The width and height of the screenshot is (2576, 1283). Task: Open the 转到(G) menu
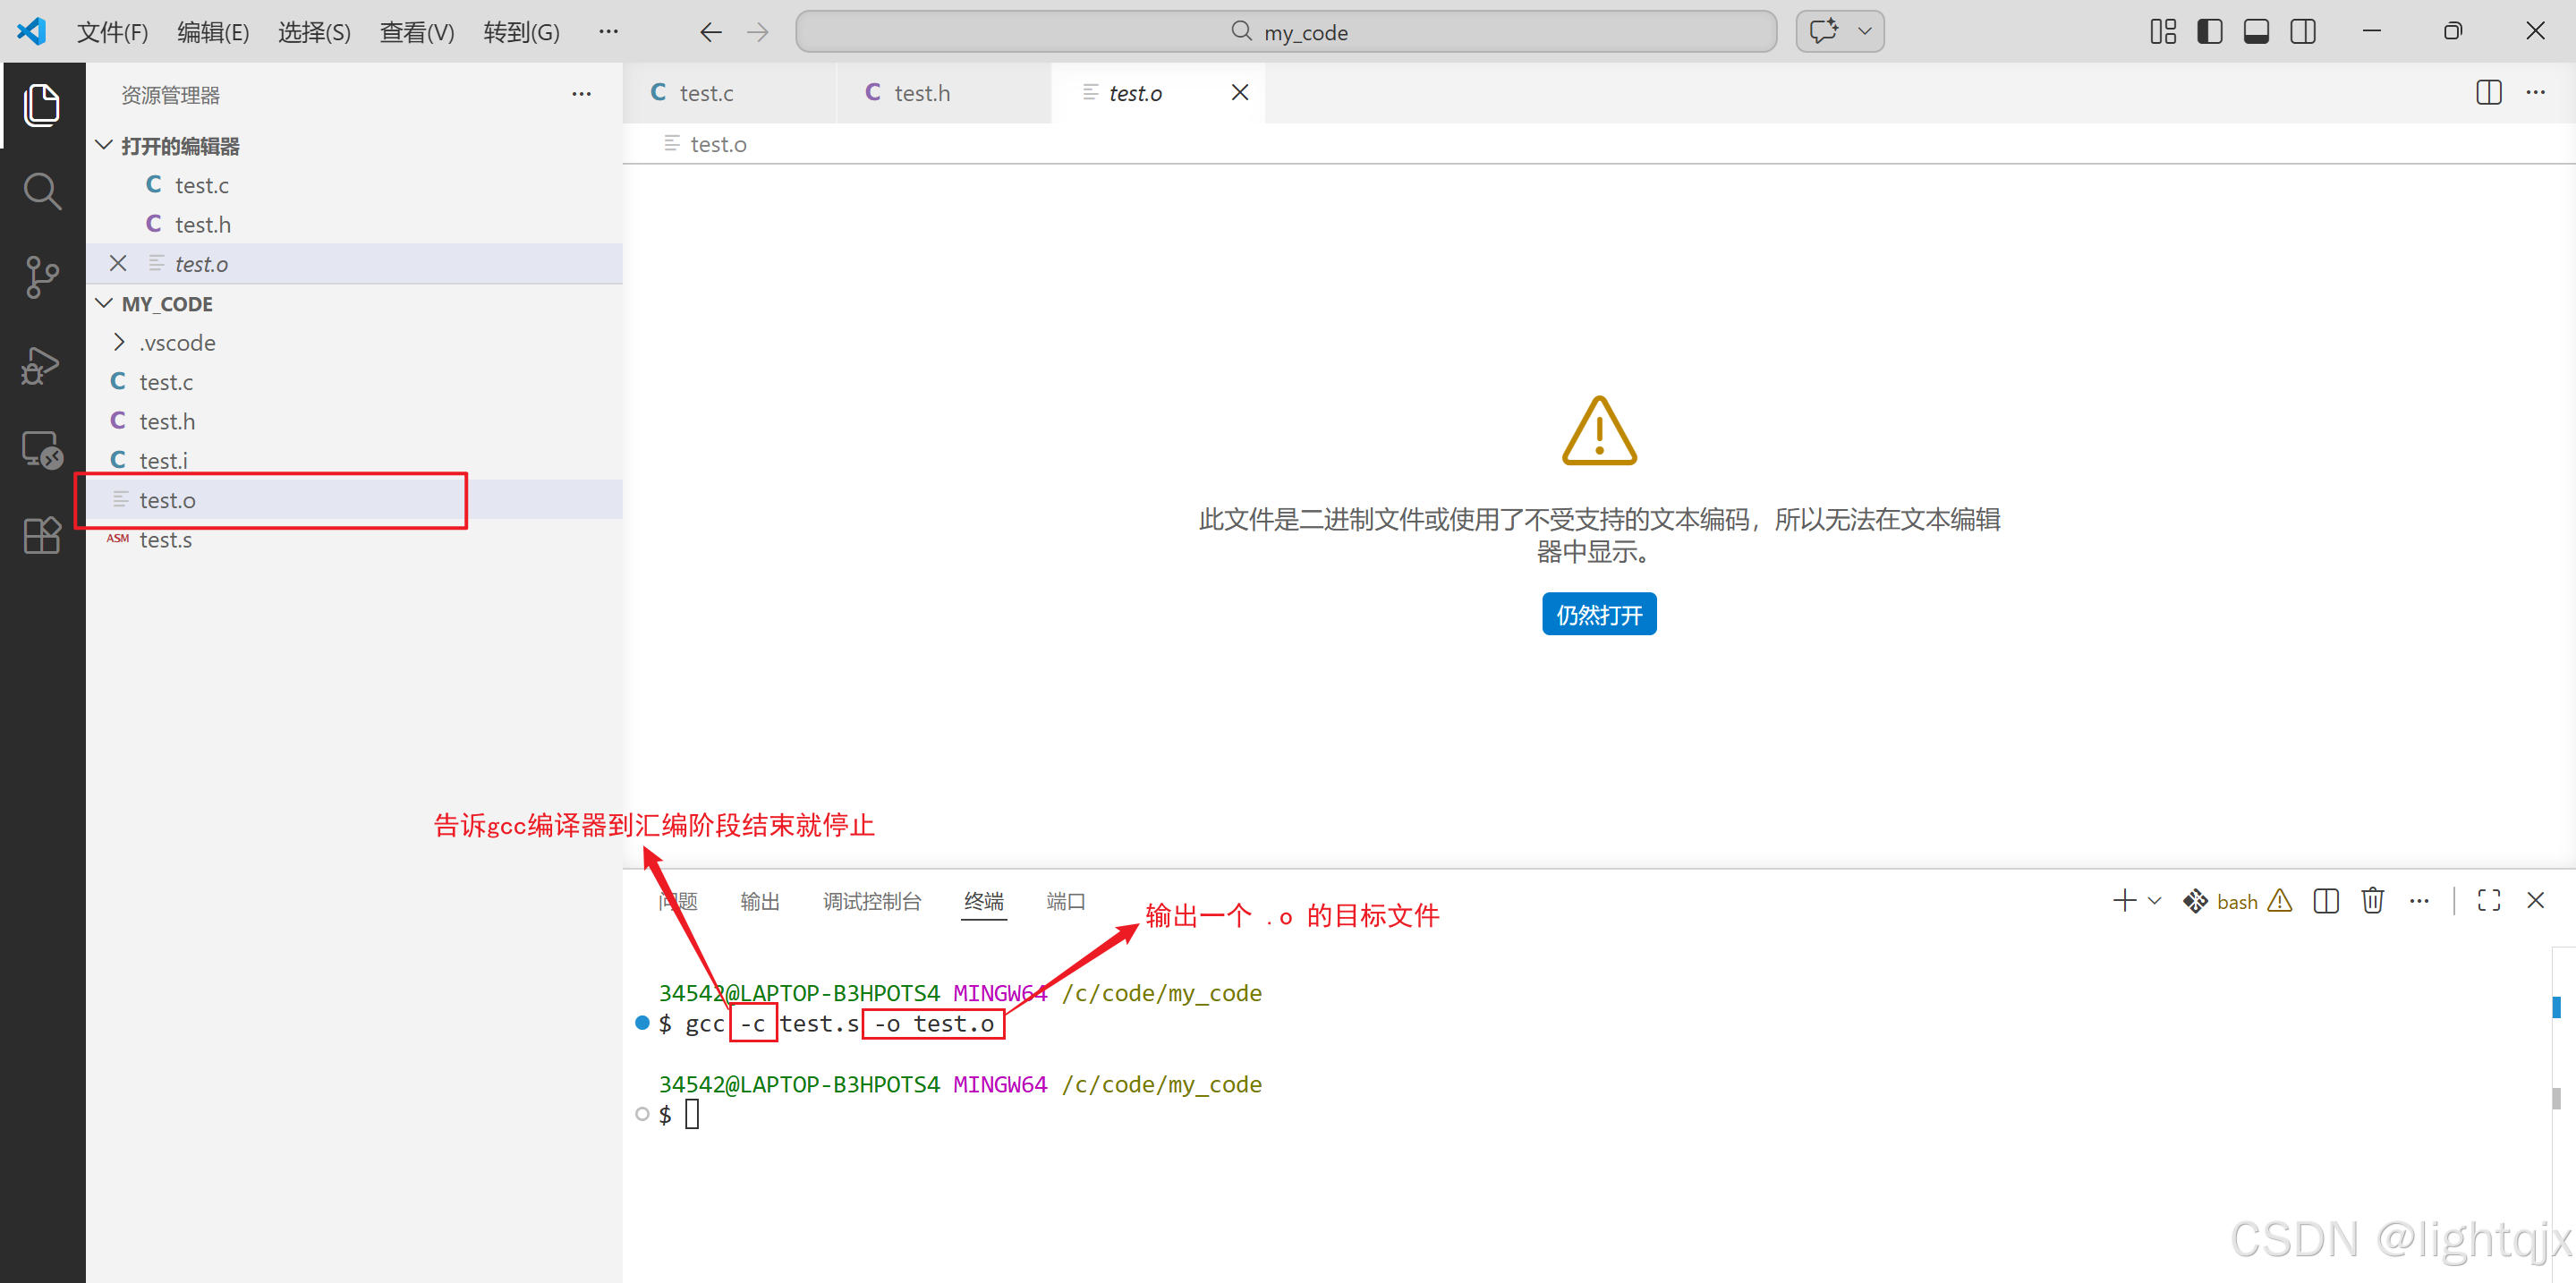pyautogui.click(x=521, y=32)
